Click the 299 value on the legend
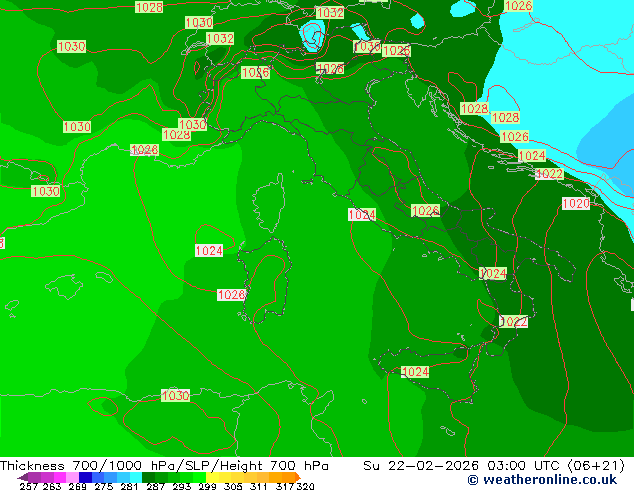The width and height of the screenshot is (634, 490). pyautogui.click(x=207, y=486)
